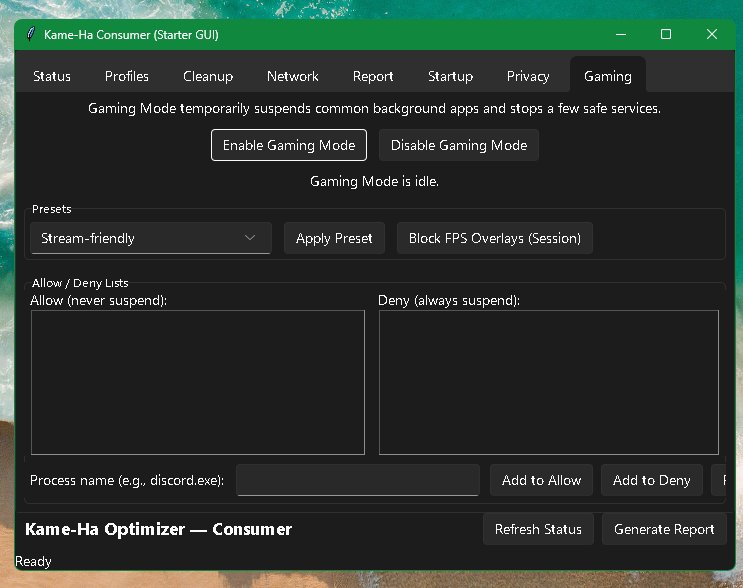The height and width of the screenshot is (588, 743).
Task: Select the Network tab
Action: [292, 76]
